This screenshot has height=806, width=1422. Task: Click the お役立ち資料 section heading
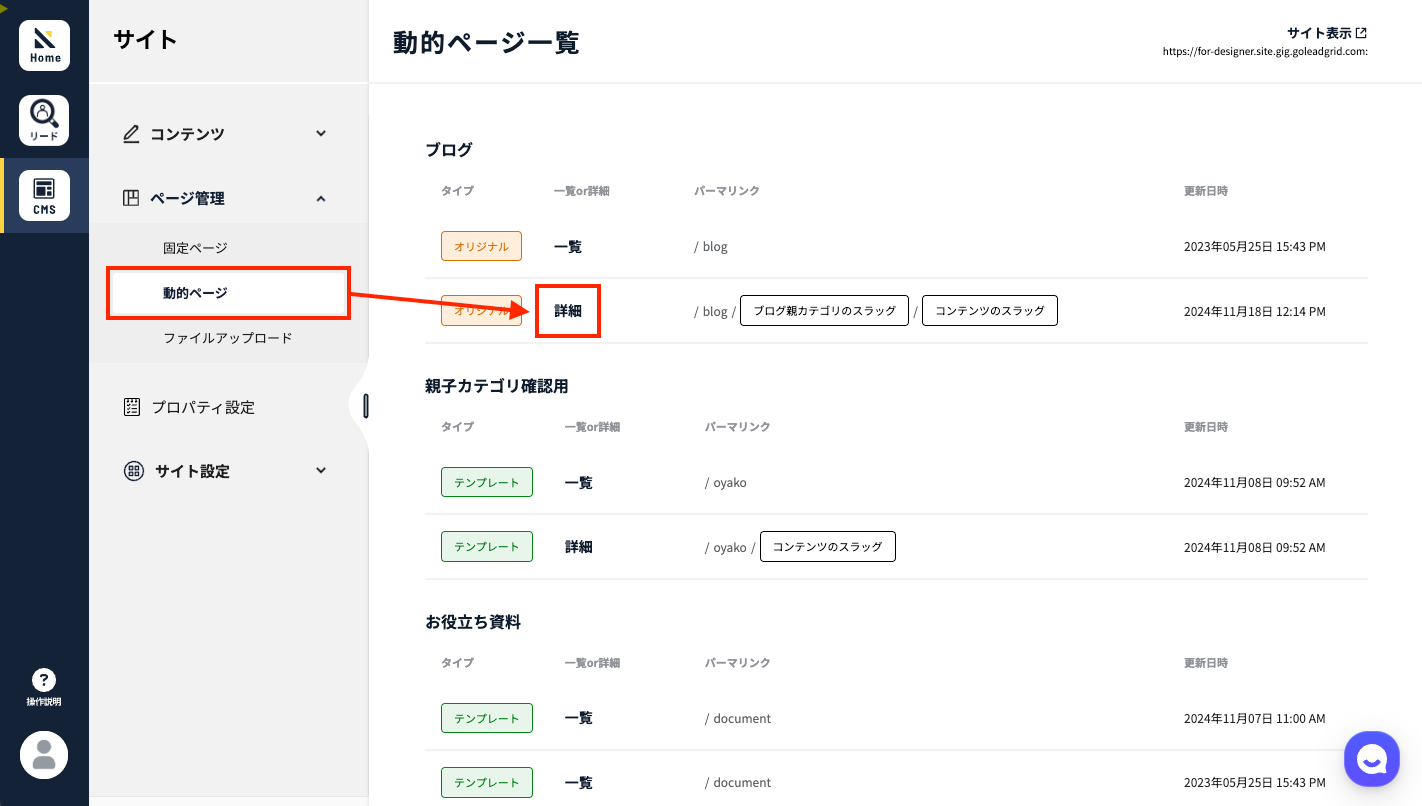[x=473, y=622]
